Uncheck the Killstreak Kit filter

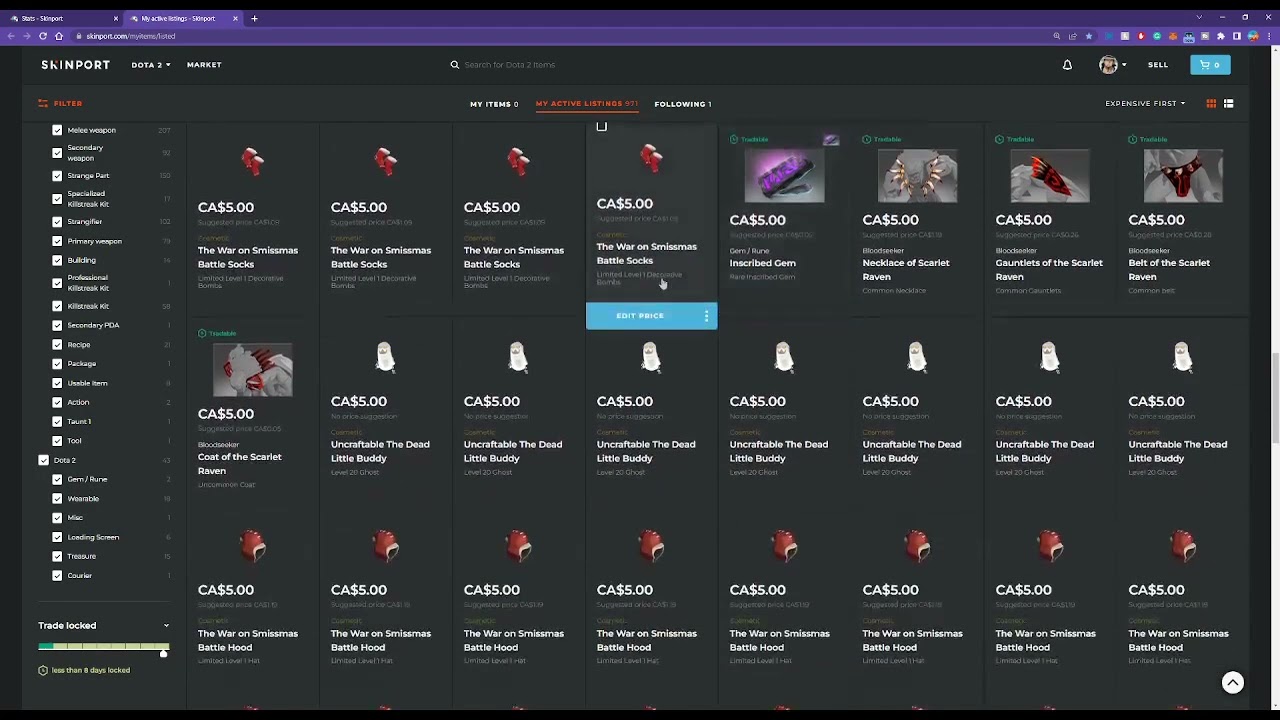click(57, 306)
